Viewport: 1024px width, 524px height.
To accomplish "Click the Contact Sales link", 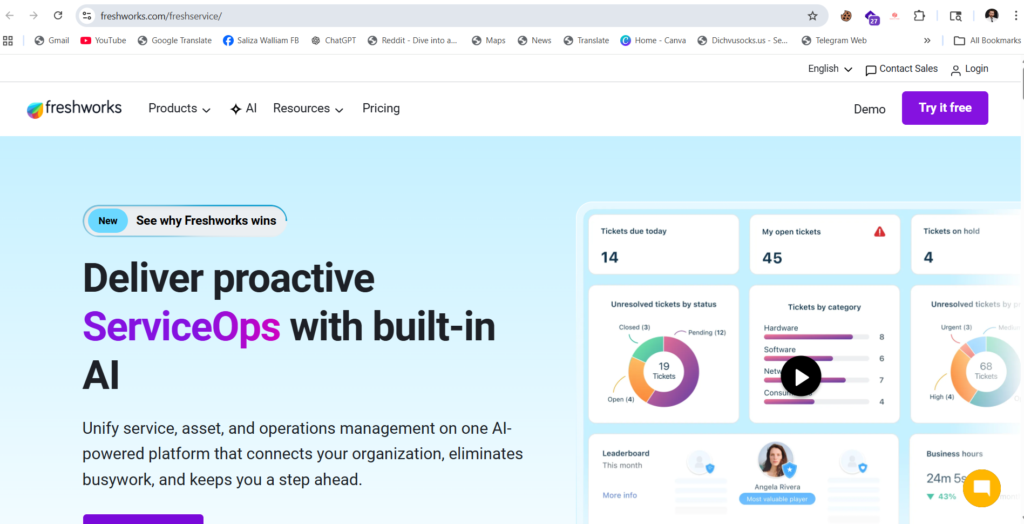I will (x=901, y=69).
